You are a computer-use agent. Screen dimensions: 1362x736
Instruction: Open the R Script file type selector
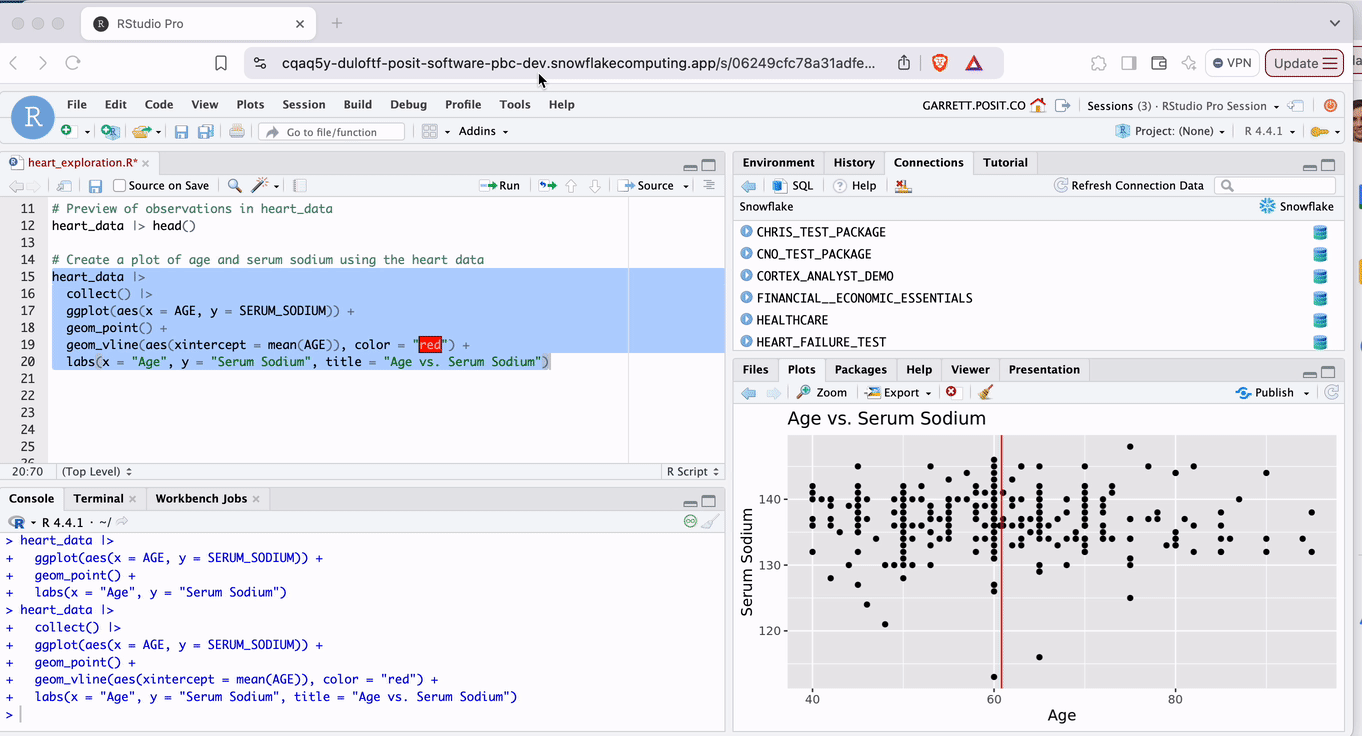pos(692,472)
